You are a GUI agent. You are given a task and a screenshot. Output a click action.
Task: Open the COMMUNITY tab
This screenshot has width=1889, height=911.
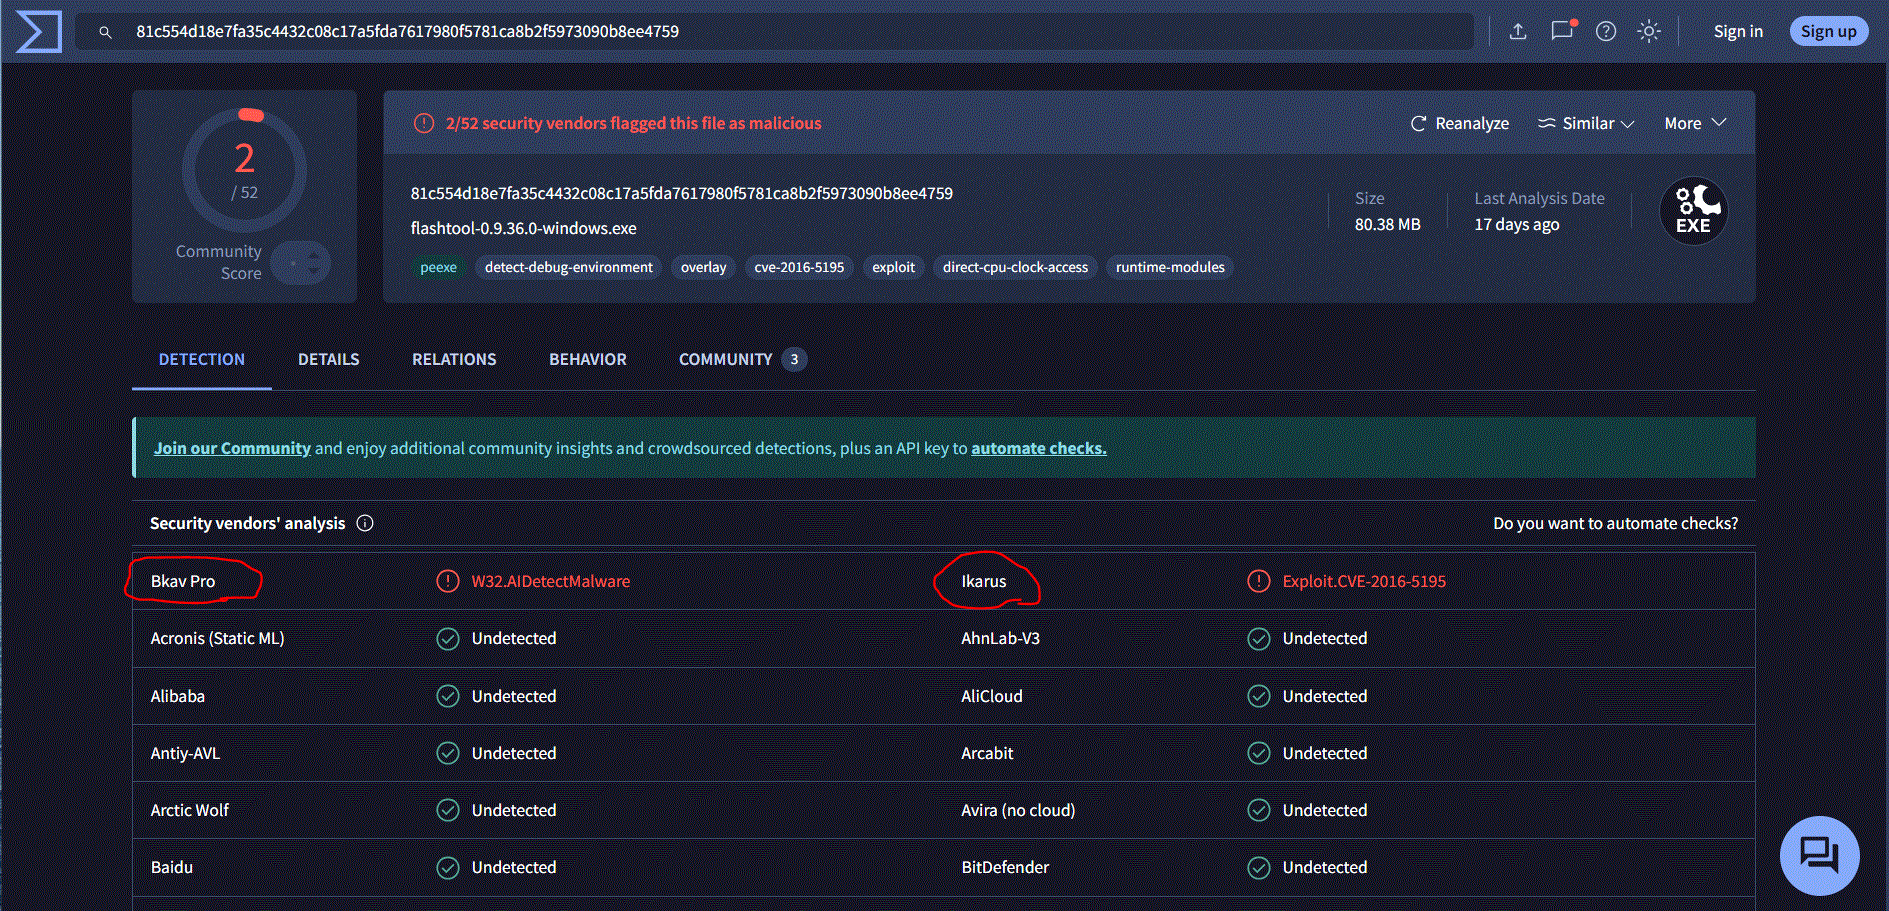(725, 359)
